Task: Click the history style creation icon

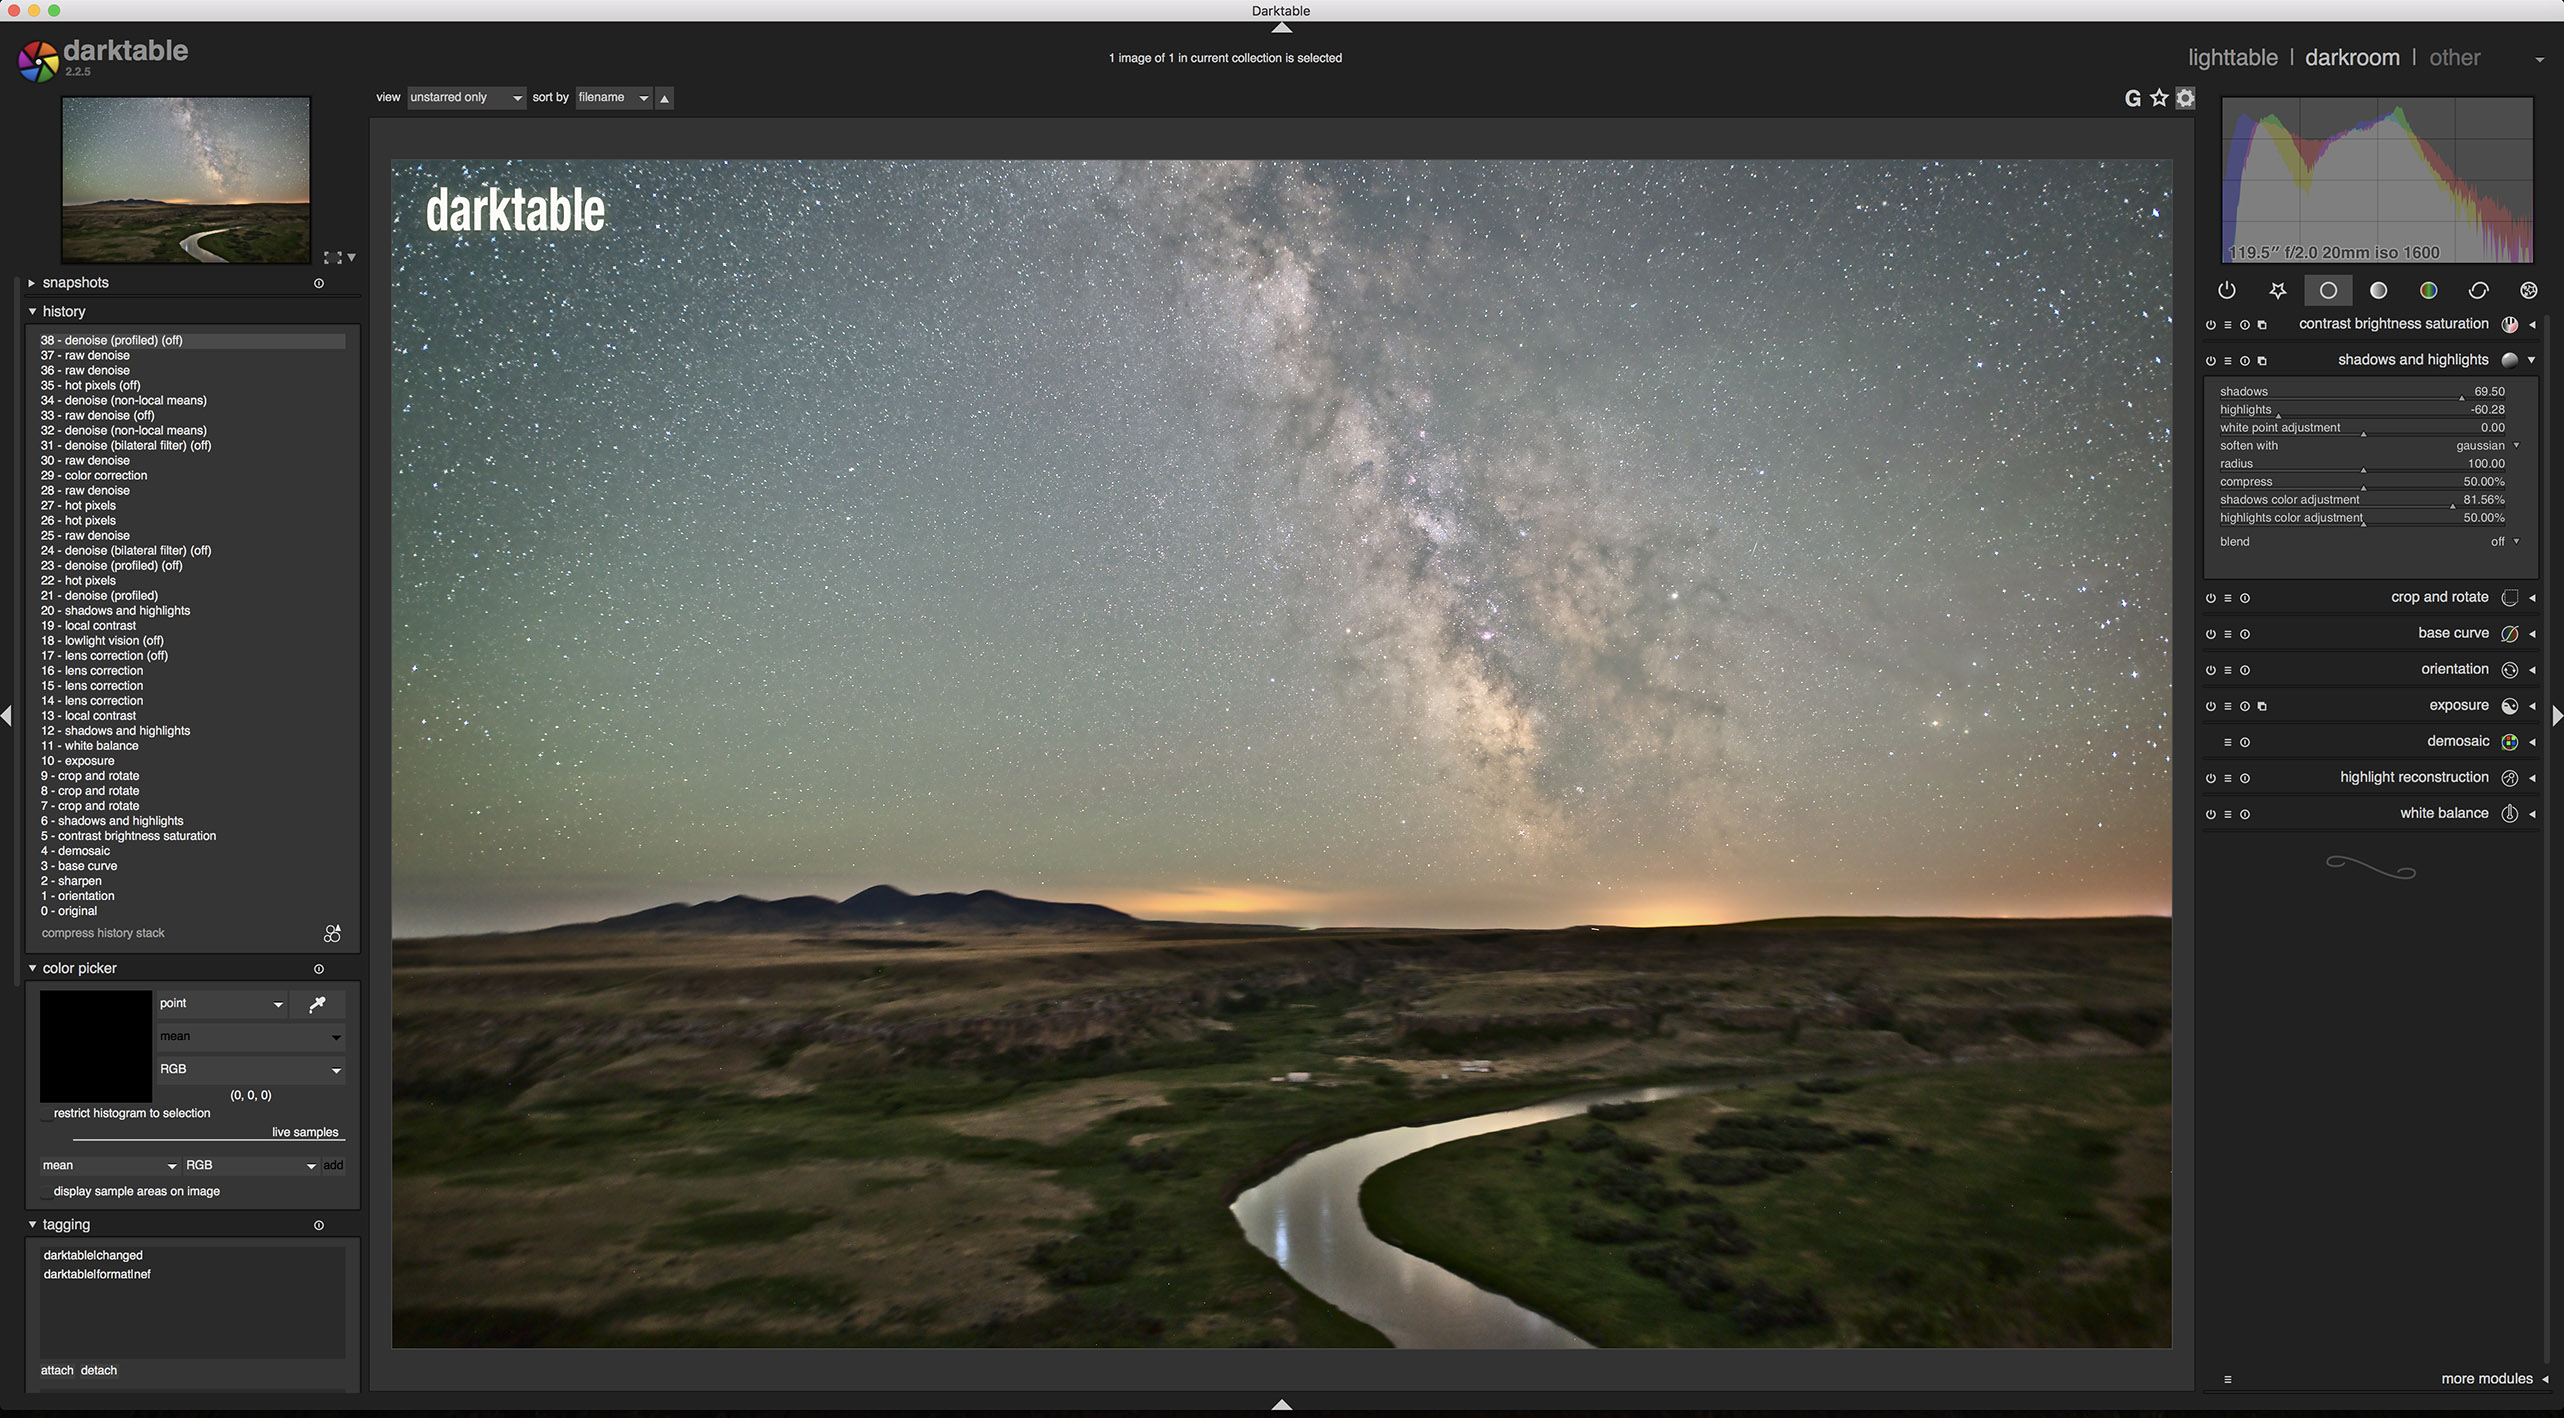Action: pos(332,933)
